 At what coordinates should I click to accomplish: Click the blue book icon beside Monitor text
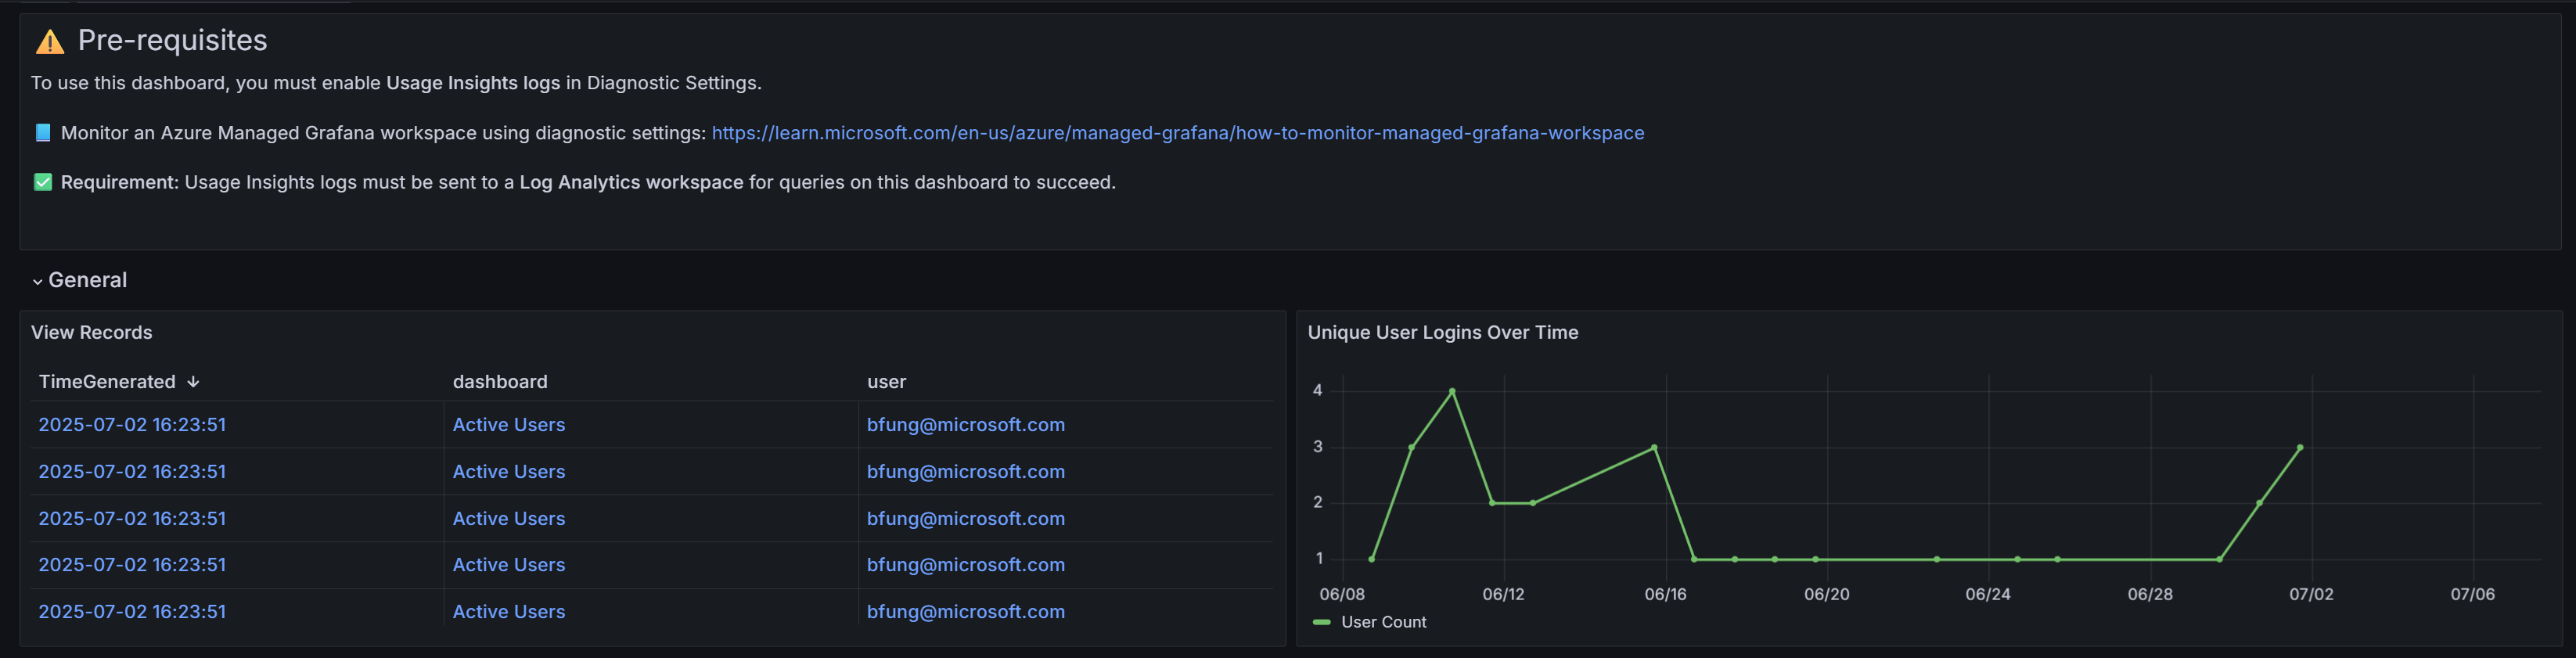(x=42, y=133)
